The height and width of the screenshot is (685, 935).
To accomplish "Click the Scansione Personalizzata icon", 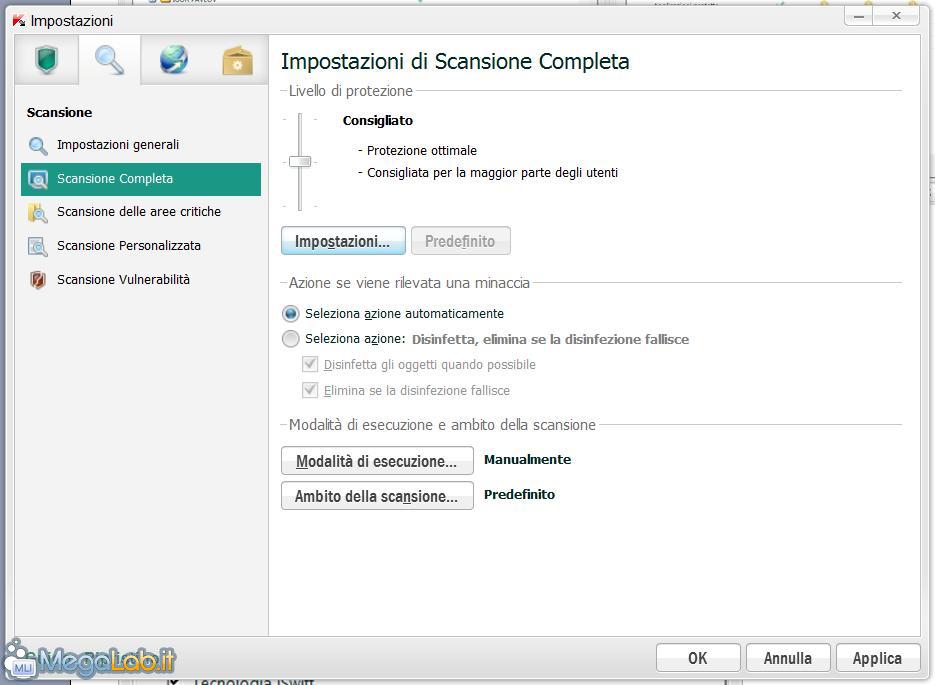I will [x=38, y=247].
